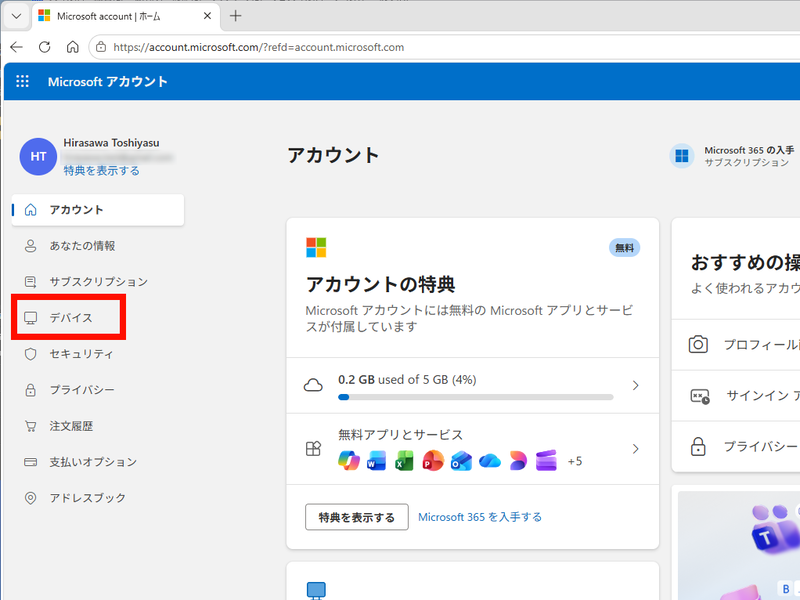
Task: Close the Microsoft account tab
Action: click(x=207, y=16)
